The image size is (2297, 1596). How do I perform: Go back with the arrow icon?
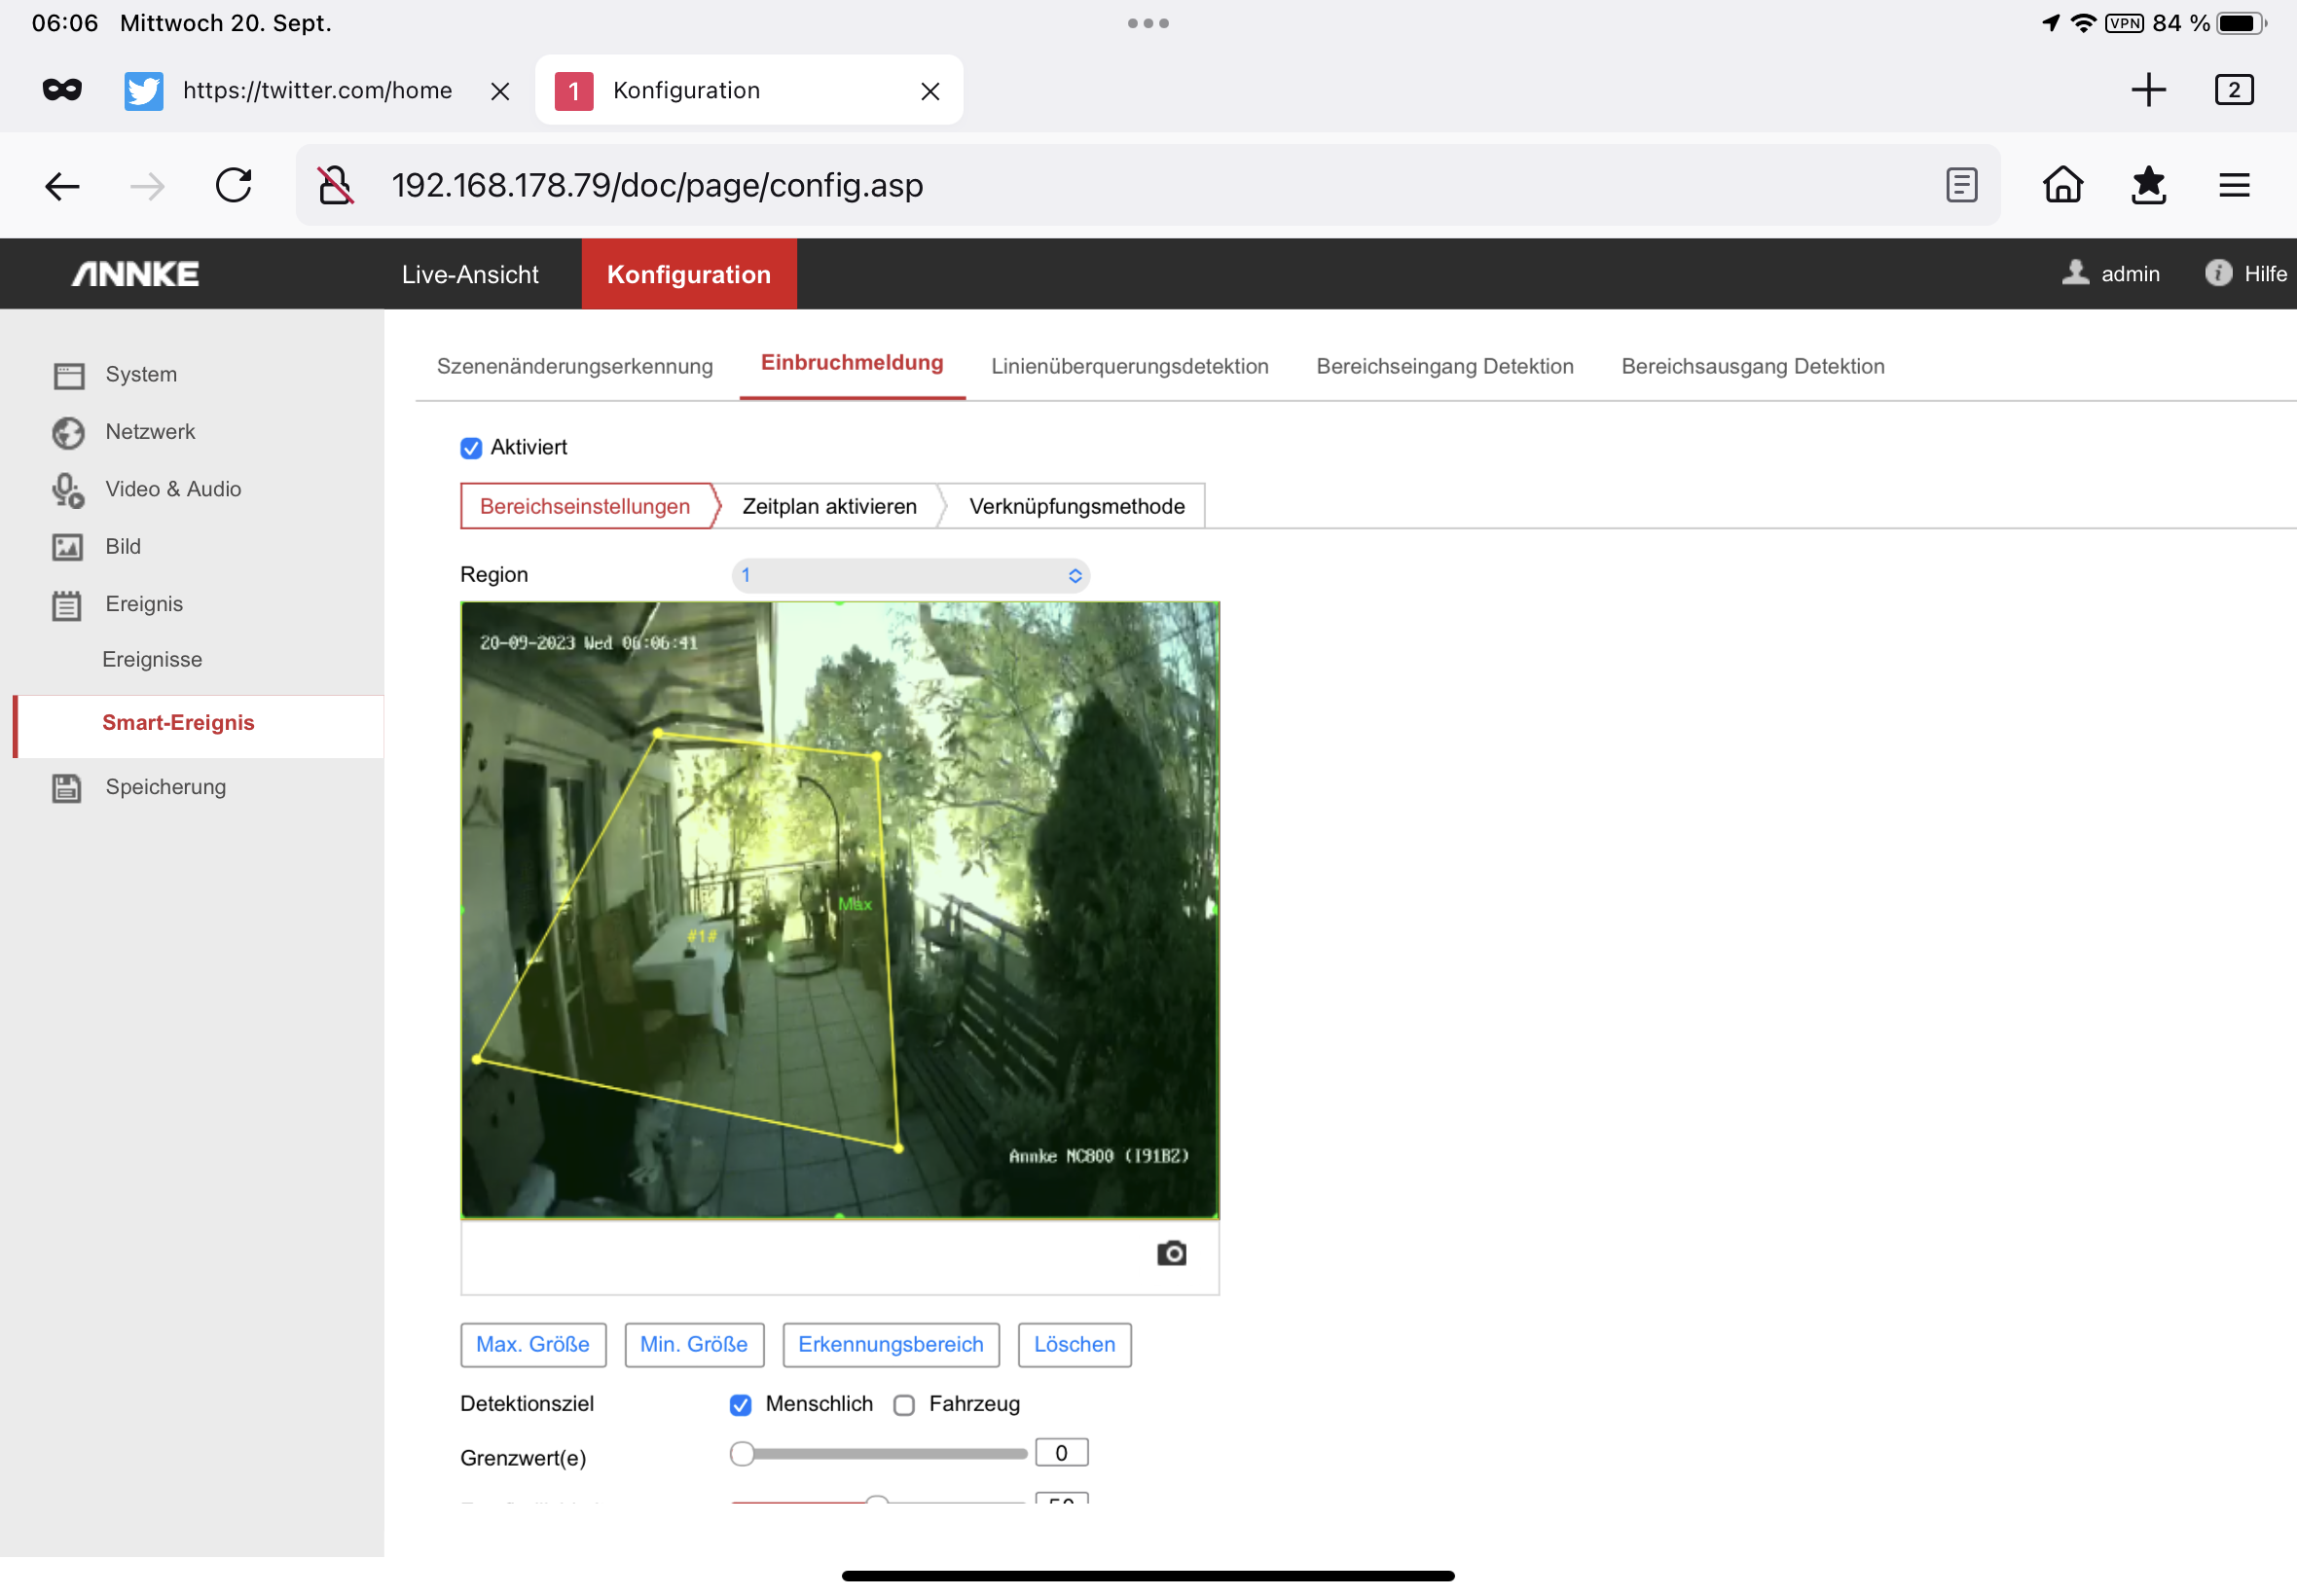click(x=62, y=185)
